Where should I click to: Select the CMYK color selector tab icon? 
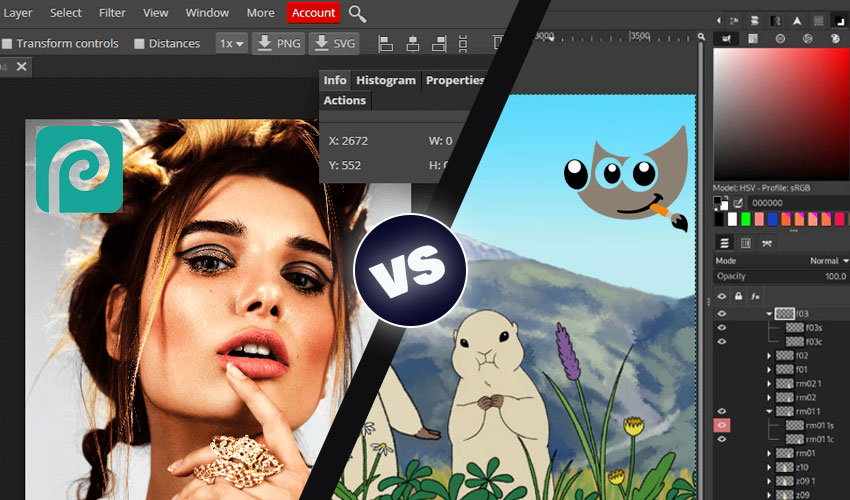tap(753, 39)
